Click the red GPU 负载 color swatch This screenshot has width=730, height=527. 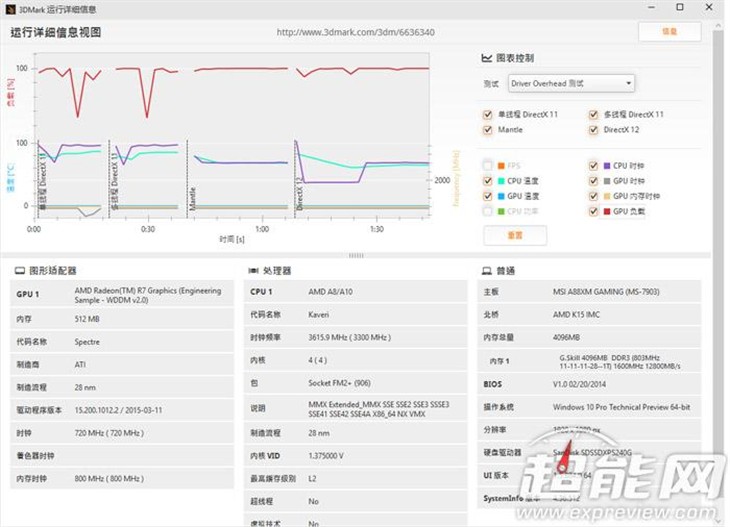pyautogui.click(x=607, y=211)
